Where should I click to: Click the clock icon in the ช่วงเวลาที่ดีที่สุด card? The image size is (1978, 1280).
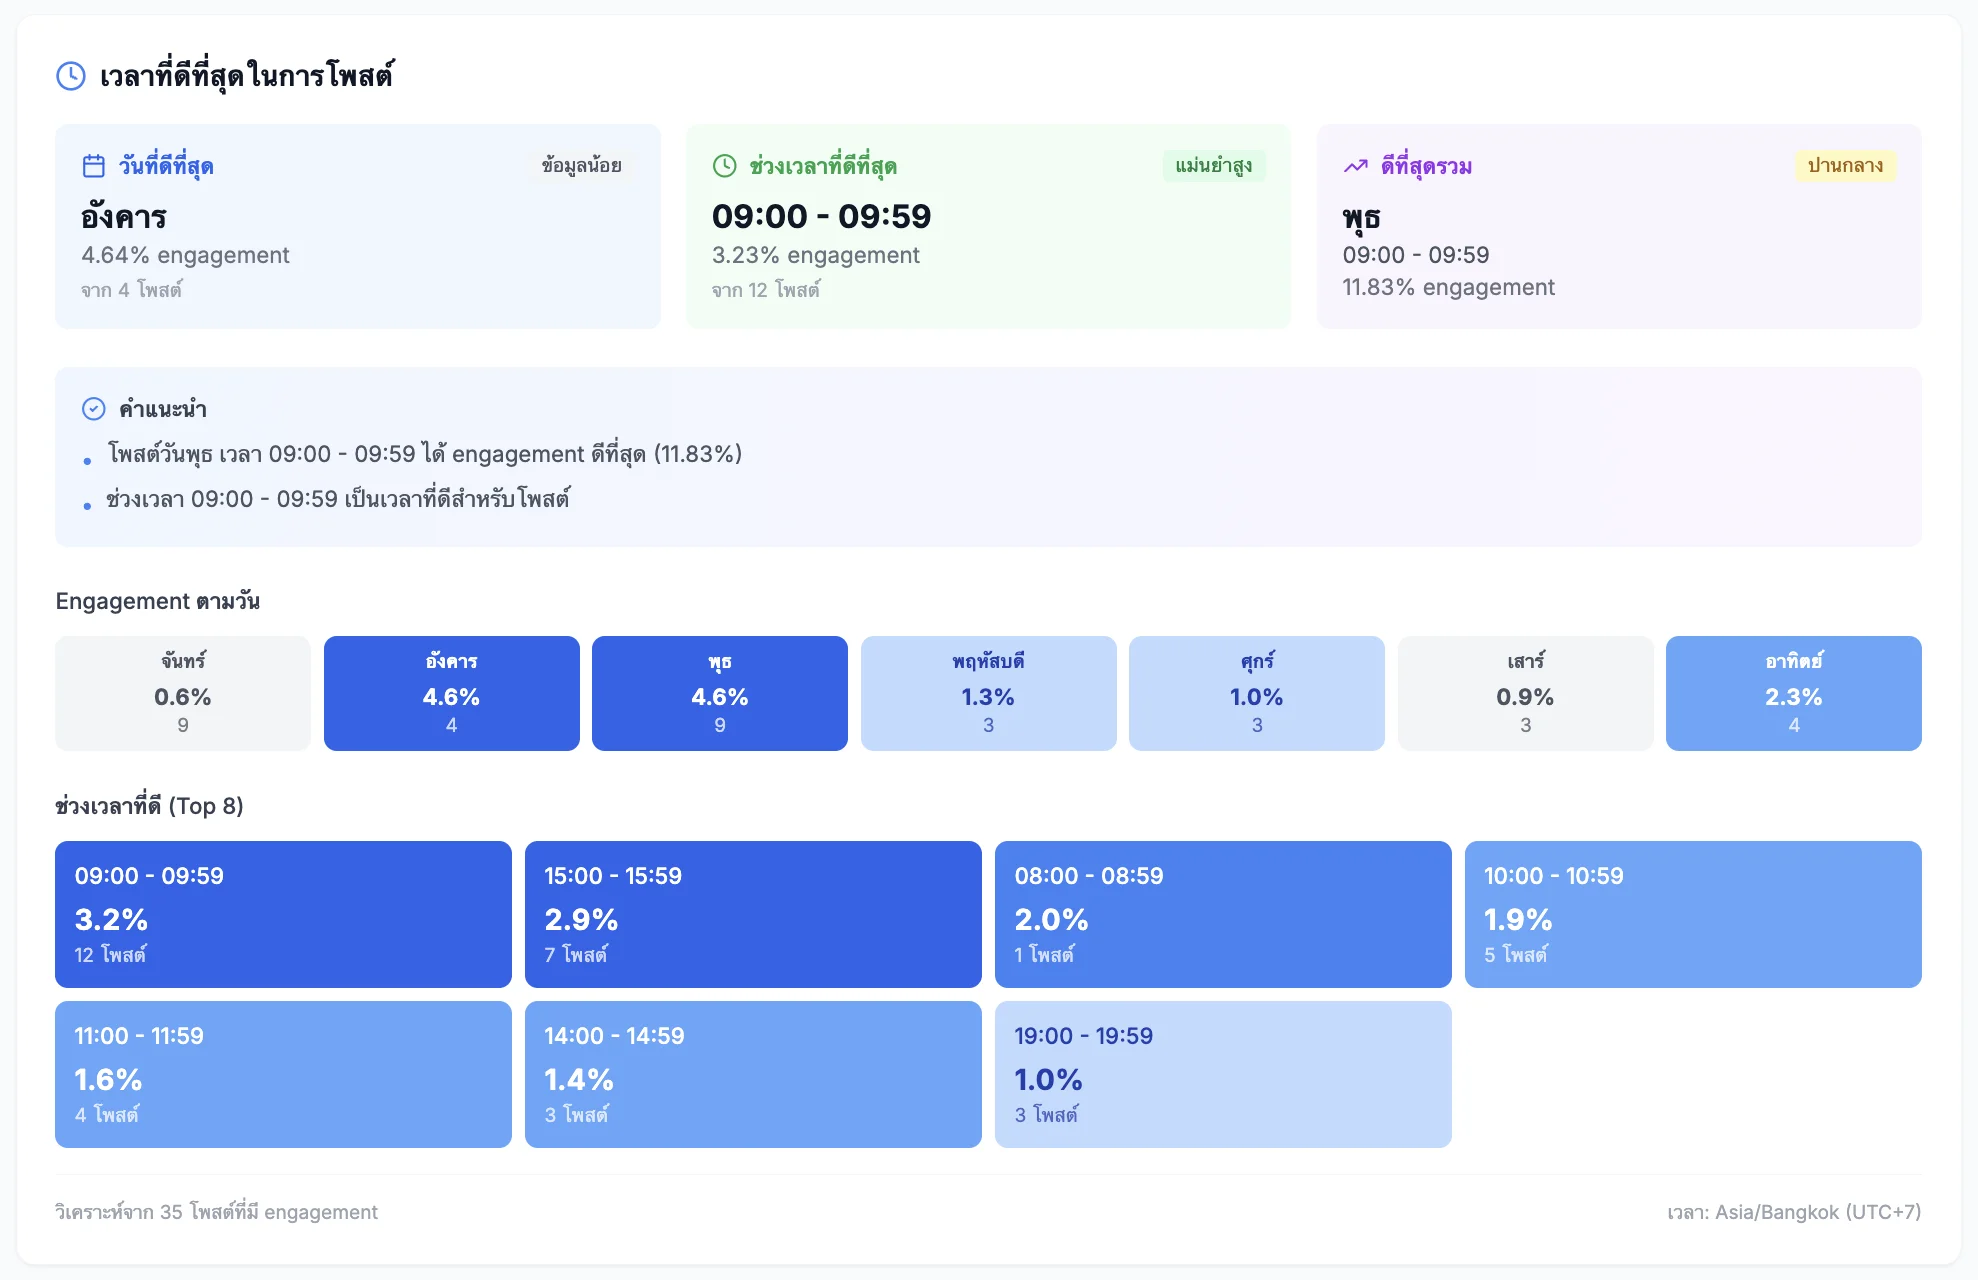coord(725,166)
